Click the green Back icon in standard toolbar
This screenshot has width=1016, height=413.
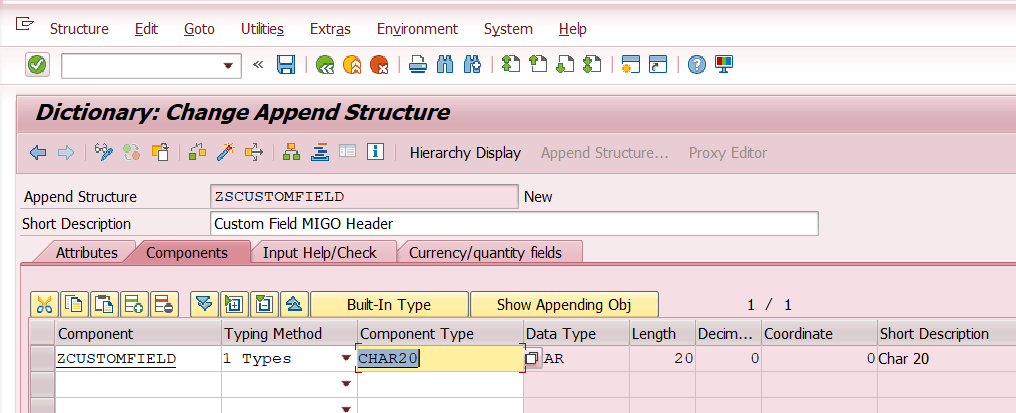click(x=325, y=65)
